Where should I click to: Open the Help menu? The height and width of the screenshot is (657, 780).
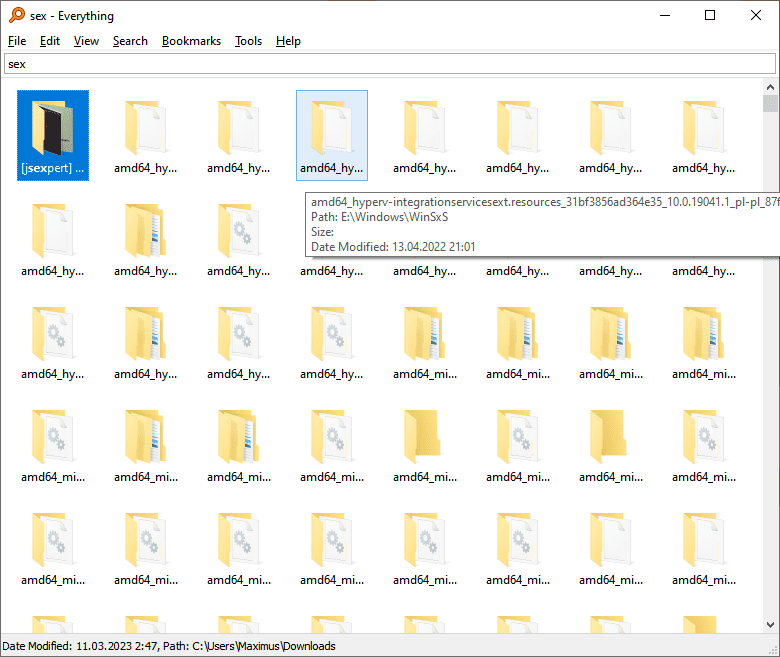click(288, 41)
